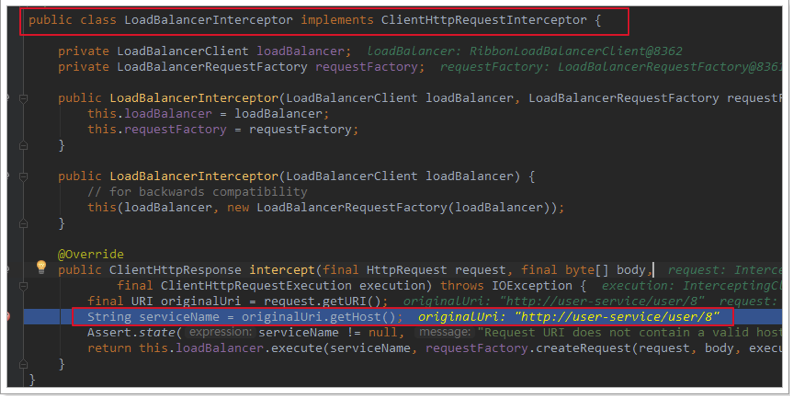
Task: Click 'new' keyword in this(...) call
Action: [238, 208]
